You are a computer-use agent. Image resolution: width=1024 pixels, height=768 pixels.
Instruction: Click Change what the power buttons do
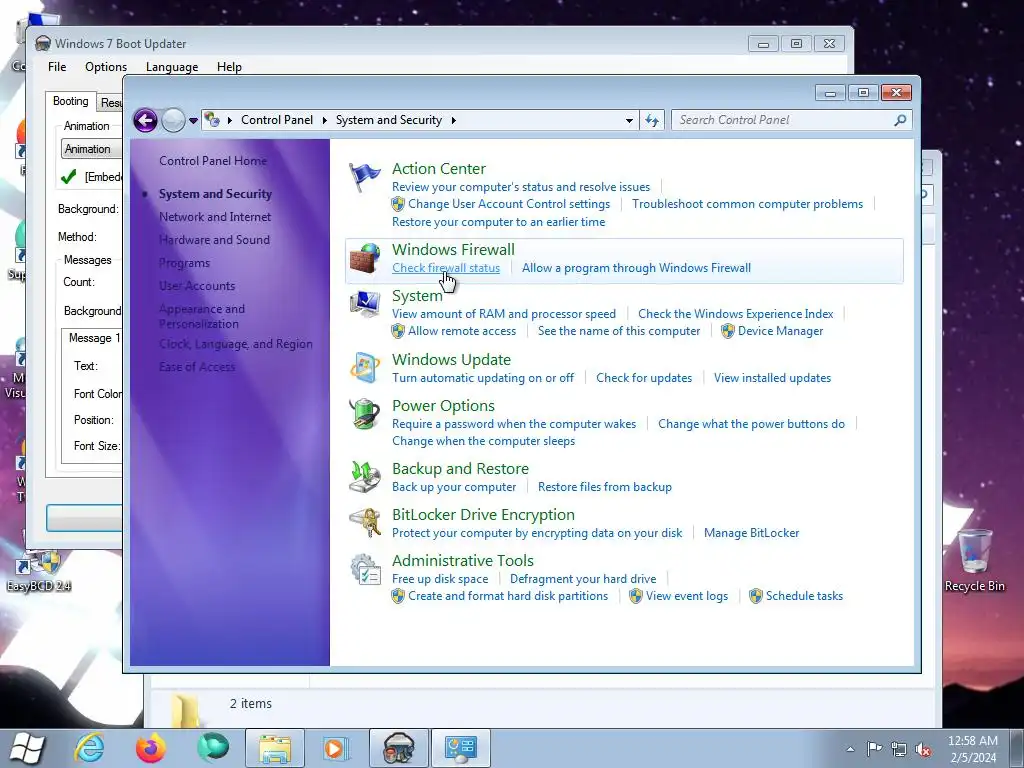point(751,424)
